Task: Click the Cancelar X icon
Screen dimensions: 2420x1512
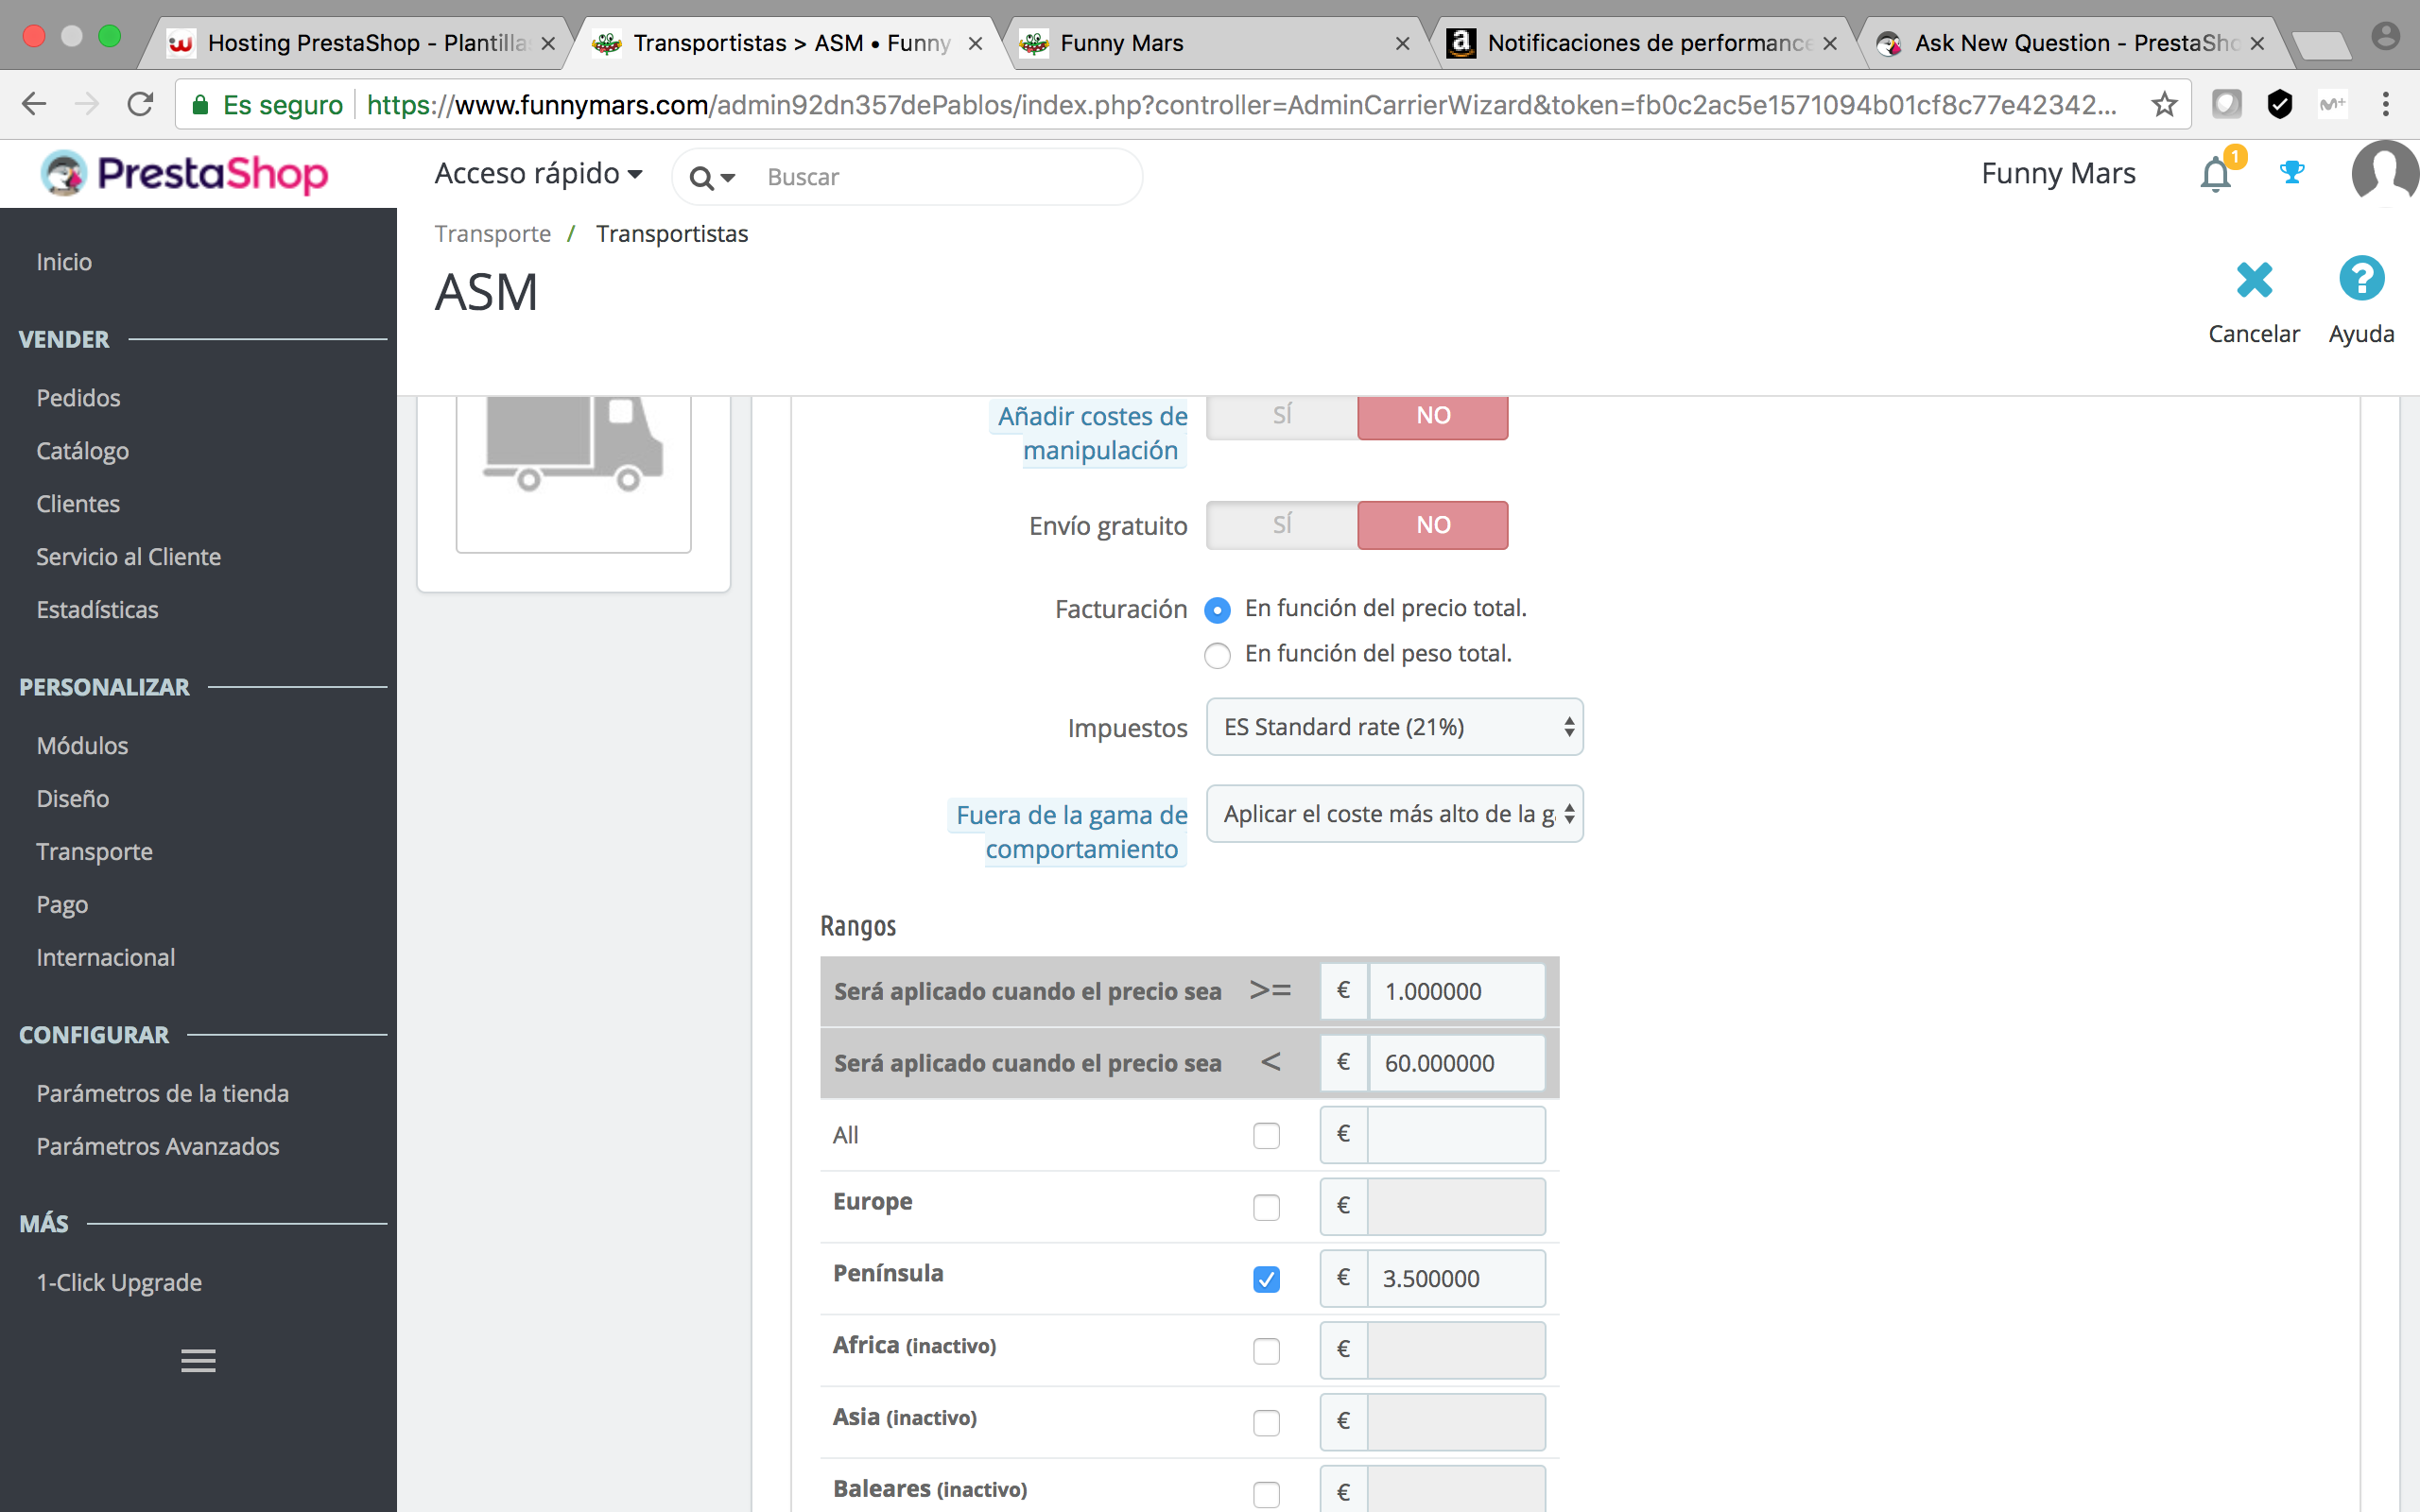Action: coord(2254,281)
